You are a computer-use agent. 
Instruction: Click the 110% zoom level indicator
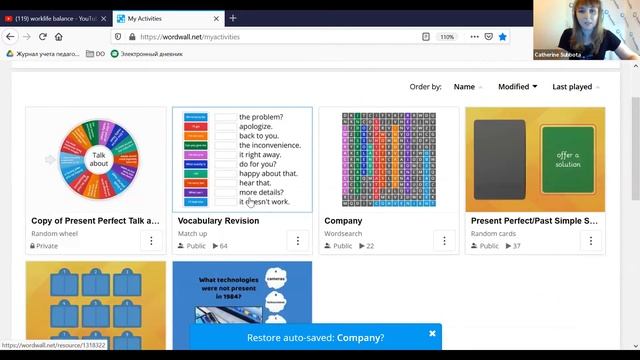447,37
